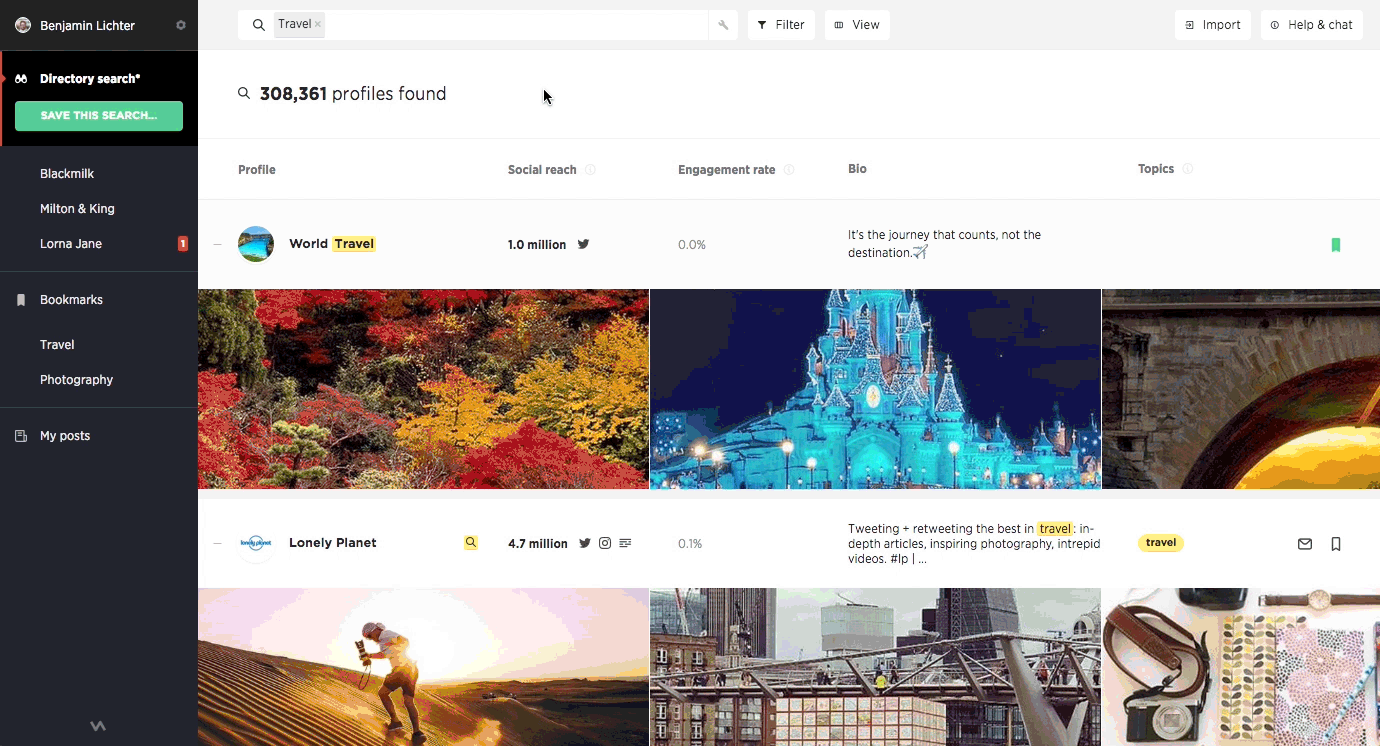Viewport: 1380px width, 746px height.
Task: Click the travel topic tag
Action: [1161, 543]
